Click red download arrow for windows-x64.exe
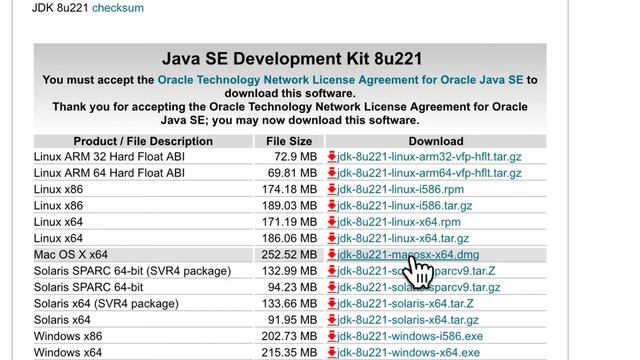The height and width of the screenshot is (360, 640). [x=332, y=352]
